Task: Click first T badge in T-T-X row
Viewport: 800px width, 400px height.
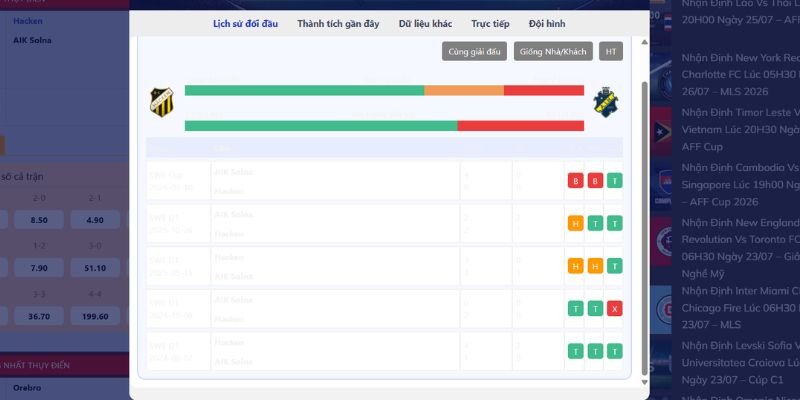Action: pos(576,308)
